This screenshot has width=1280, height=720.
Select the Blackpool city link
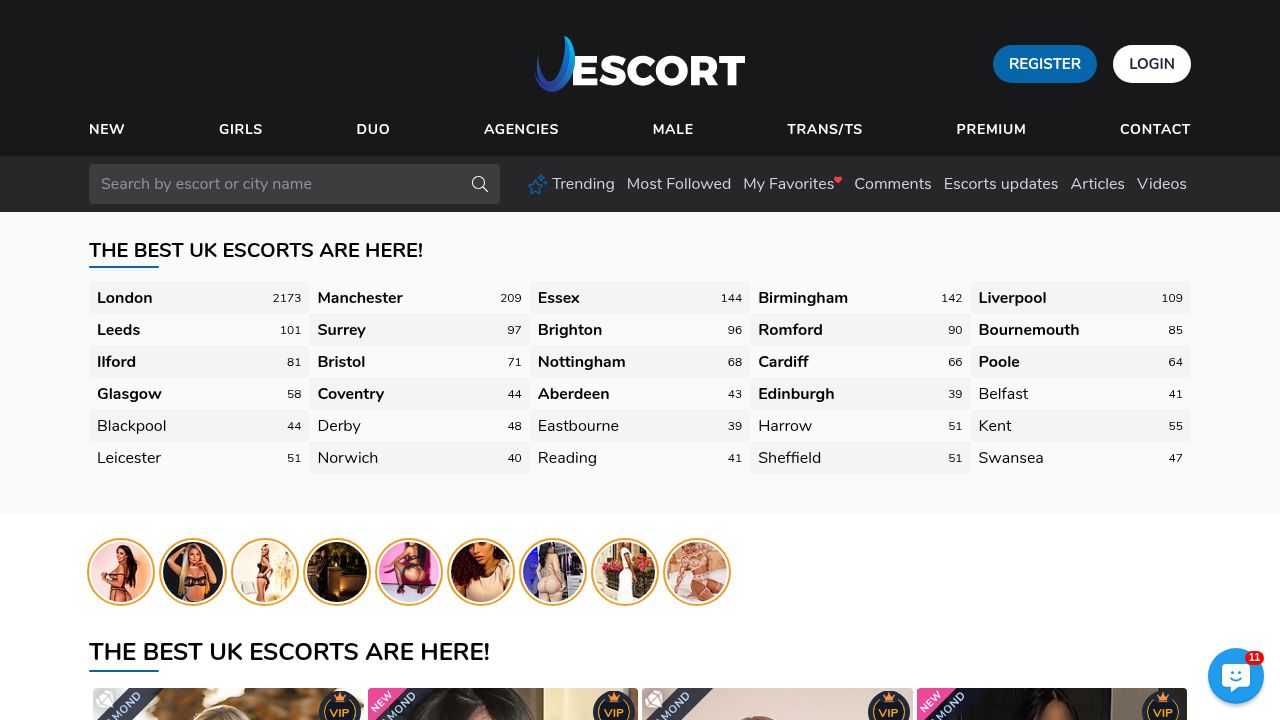(199, 426)
